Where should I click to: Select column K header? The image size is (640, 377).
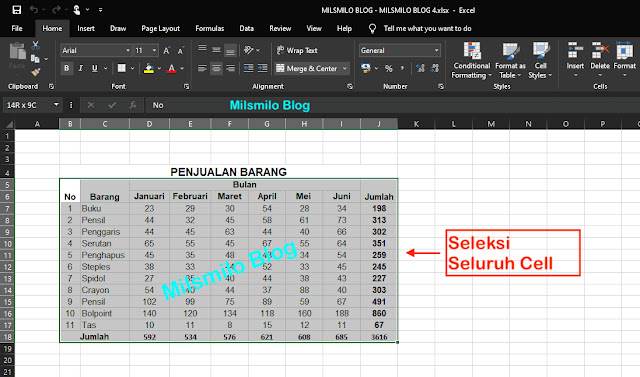[x=416, y=124]
